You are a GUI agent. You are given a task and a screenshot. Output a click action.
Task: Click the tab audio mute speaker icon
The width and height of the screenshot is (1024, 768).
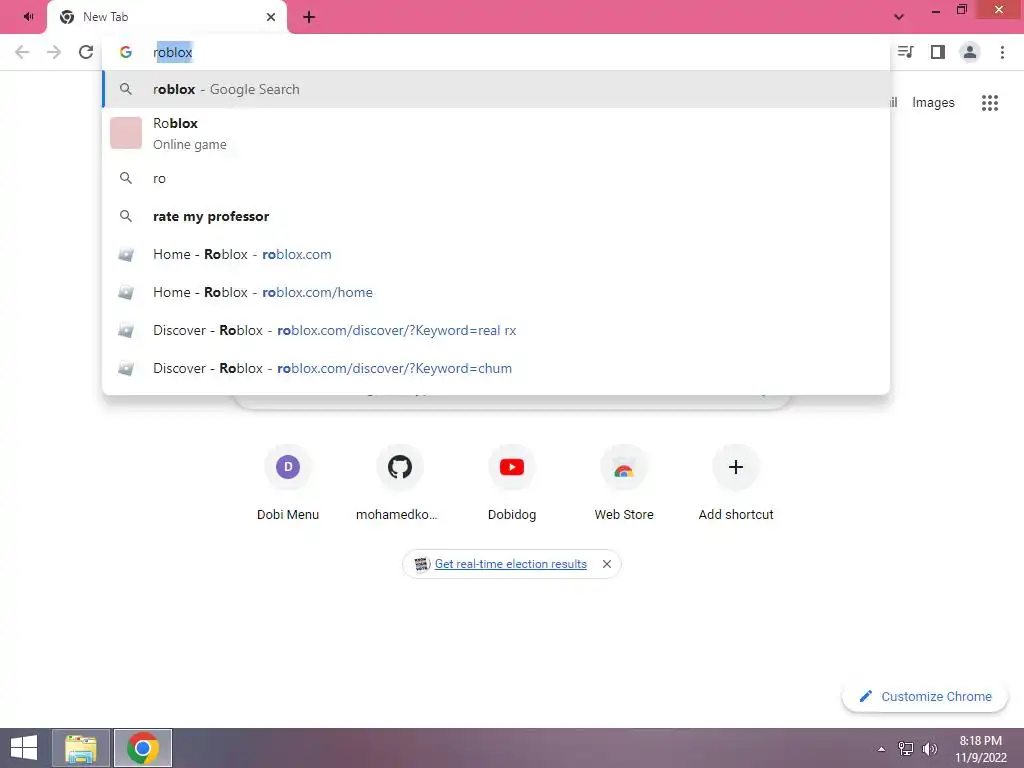click(28, 16)
